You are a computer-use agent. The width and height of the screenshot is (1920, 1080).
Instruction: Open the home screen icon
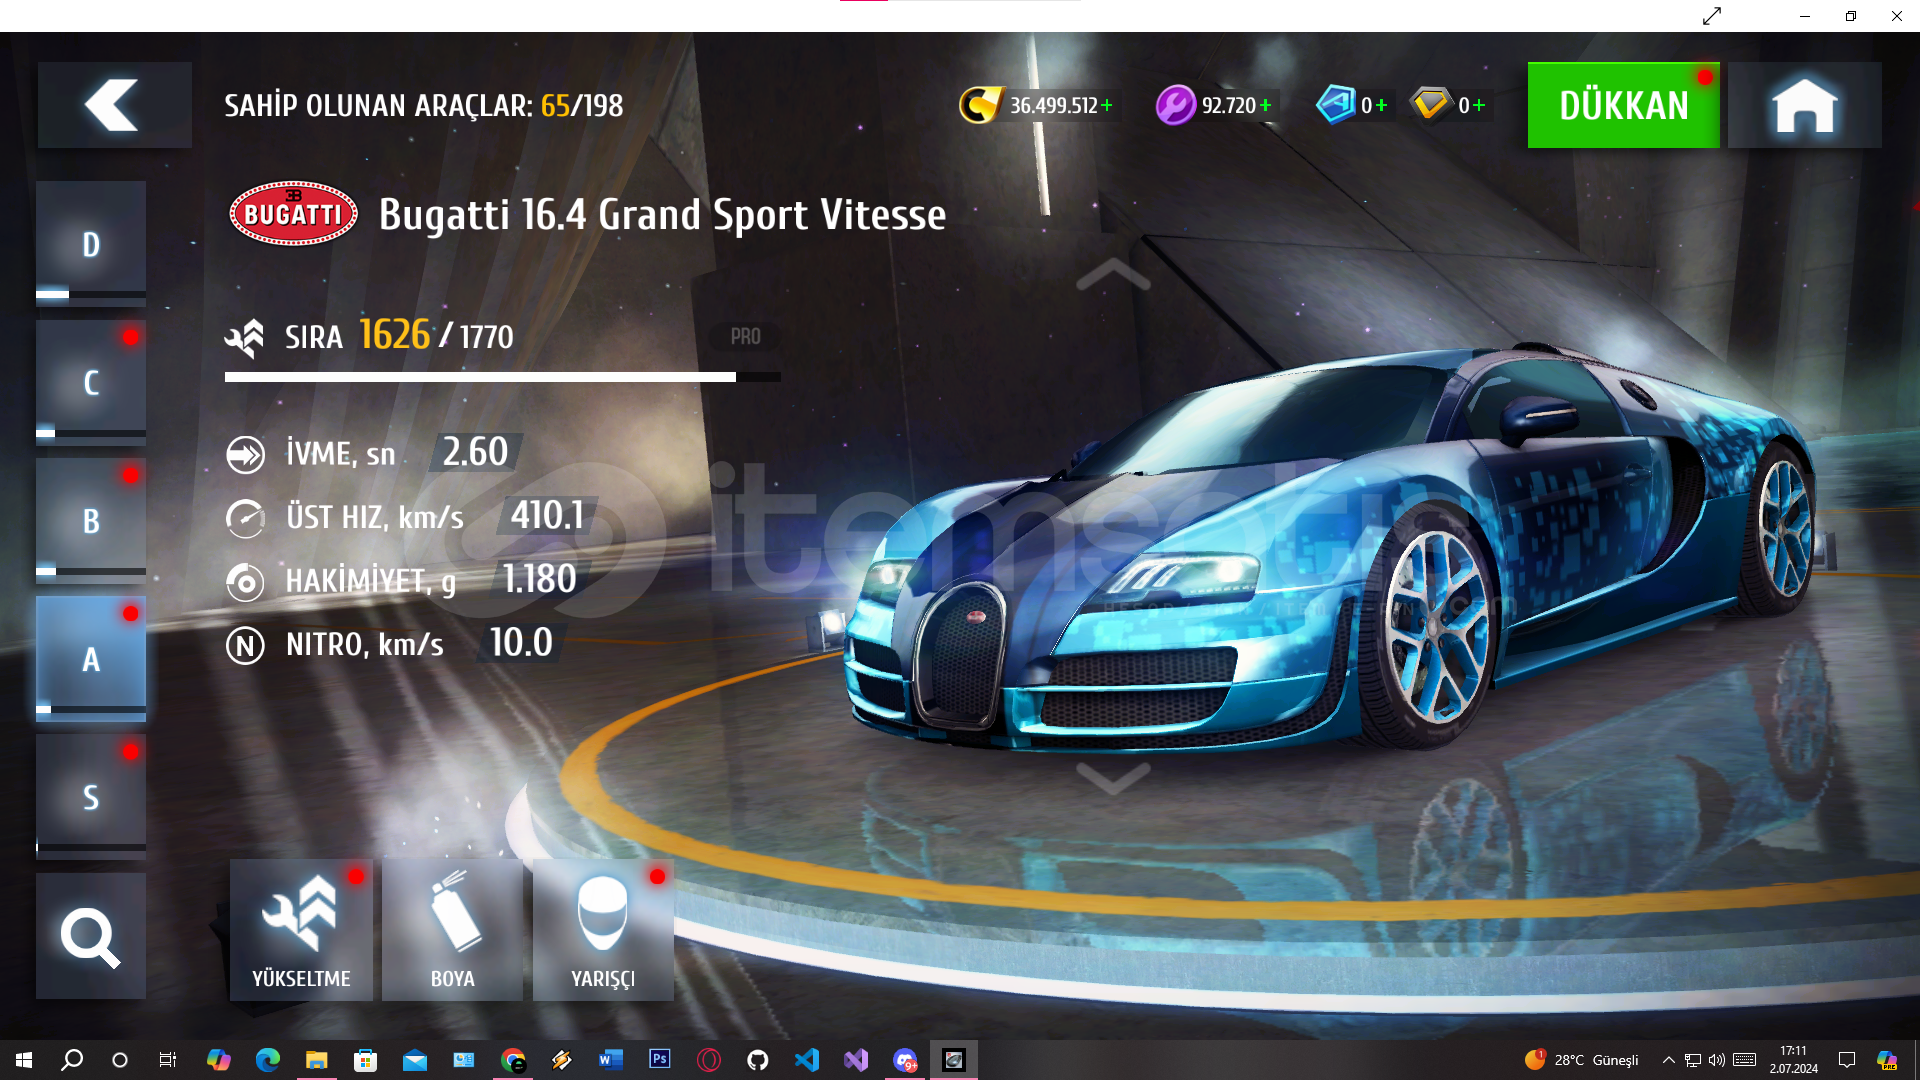pyautogui.click(x=1804, y=105)
